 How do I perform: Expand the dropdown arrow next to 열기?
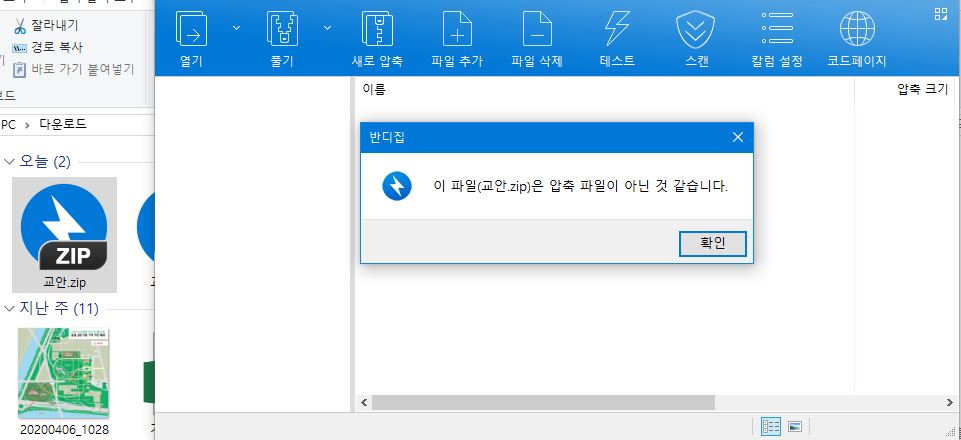[x=237, y=28]
